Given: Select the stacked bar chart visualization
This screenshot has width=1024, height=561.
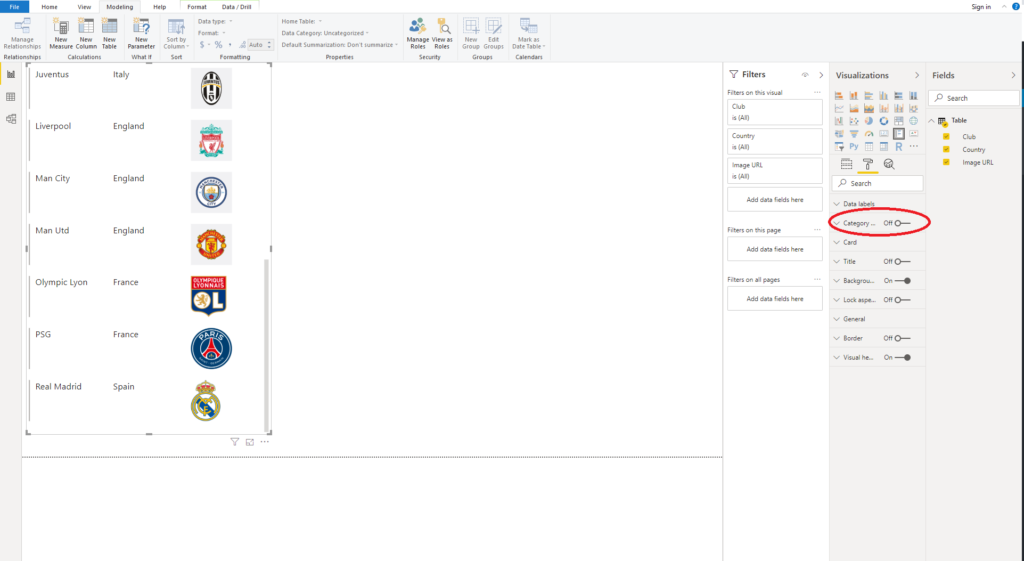Looking at the screenshot, I should (839, 95).
